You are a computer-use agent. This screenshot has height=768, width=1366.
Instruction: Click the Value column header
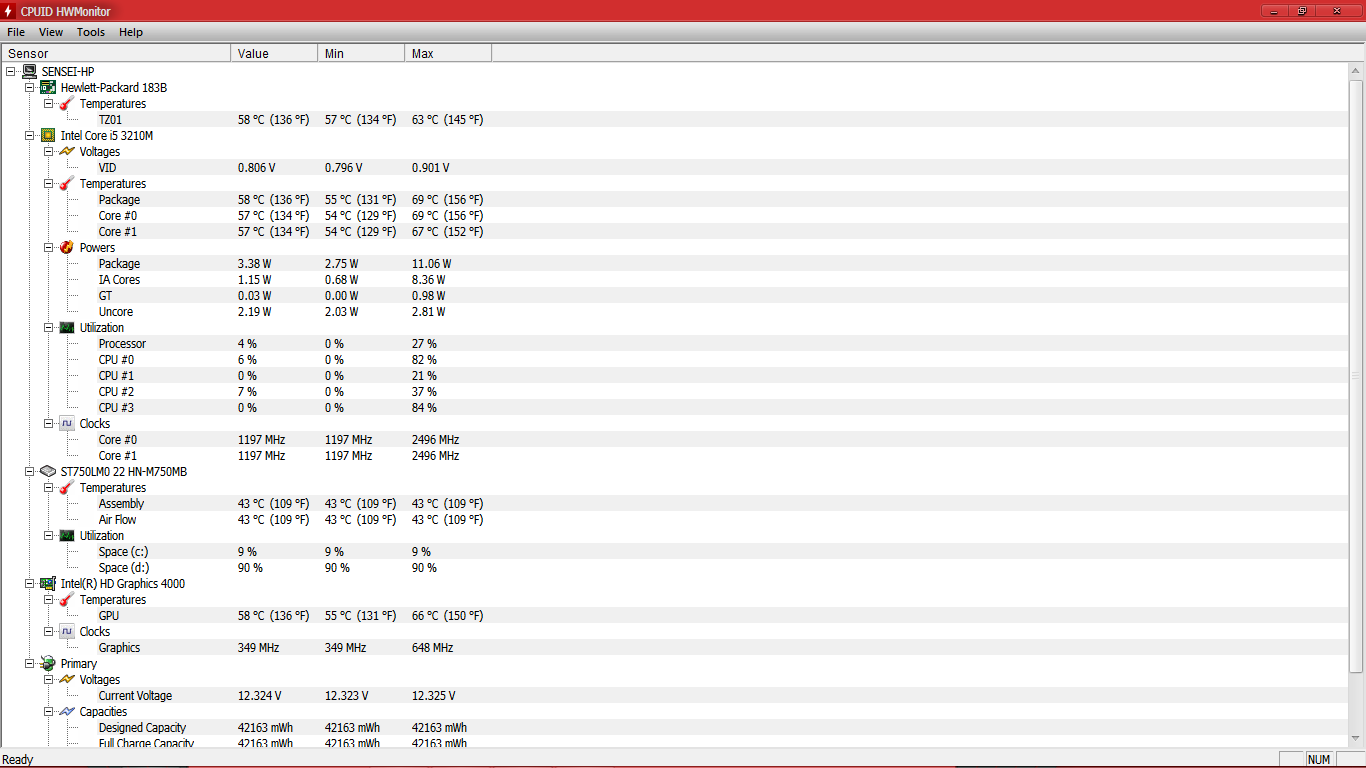(274, 54)
